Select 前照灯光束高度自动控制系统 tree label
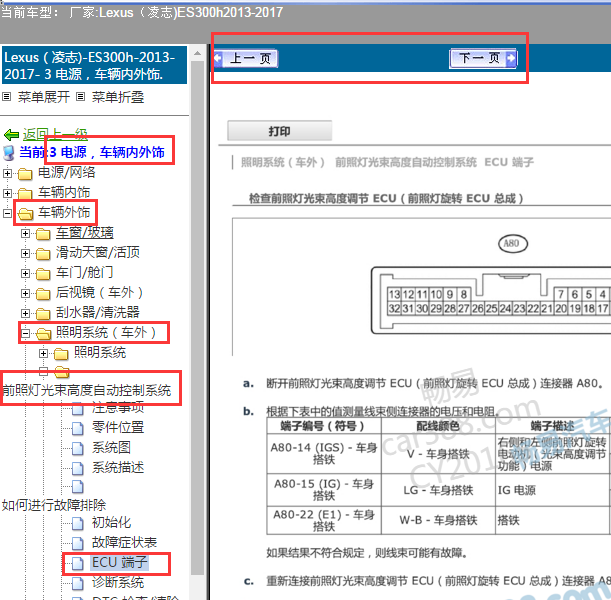Screen dimensions: 611x600 (x=87, y=390)
